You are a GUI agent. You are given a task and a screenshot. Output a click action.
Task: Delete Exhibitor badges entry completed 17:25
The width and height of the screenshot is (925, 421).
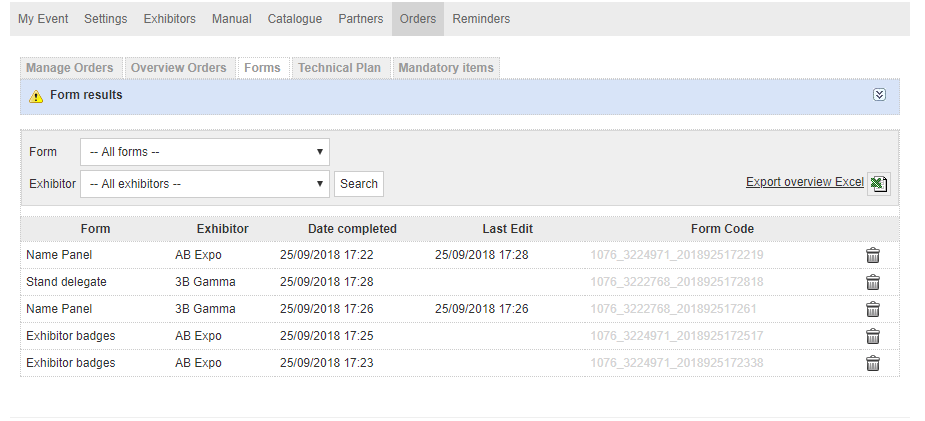point(872,336)
